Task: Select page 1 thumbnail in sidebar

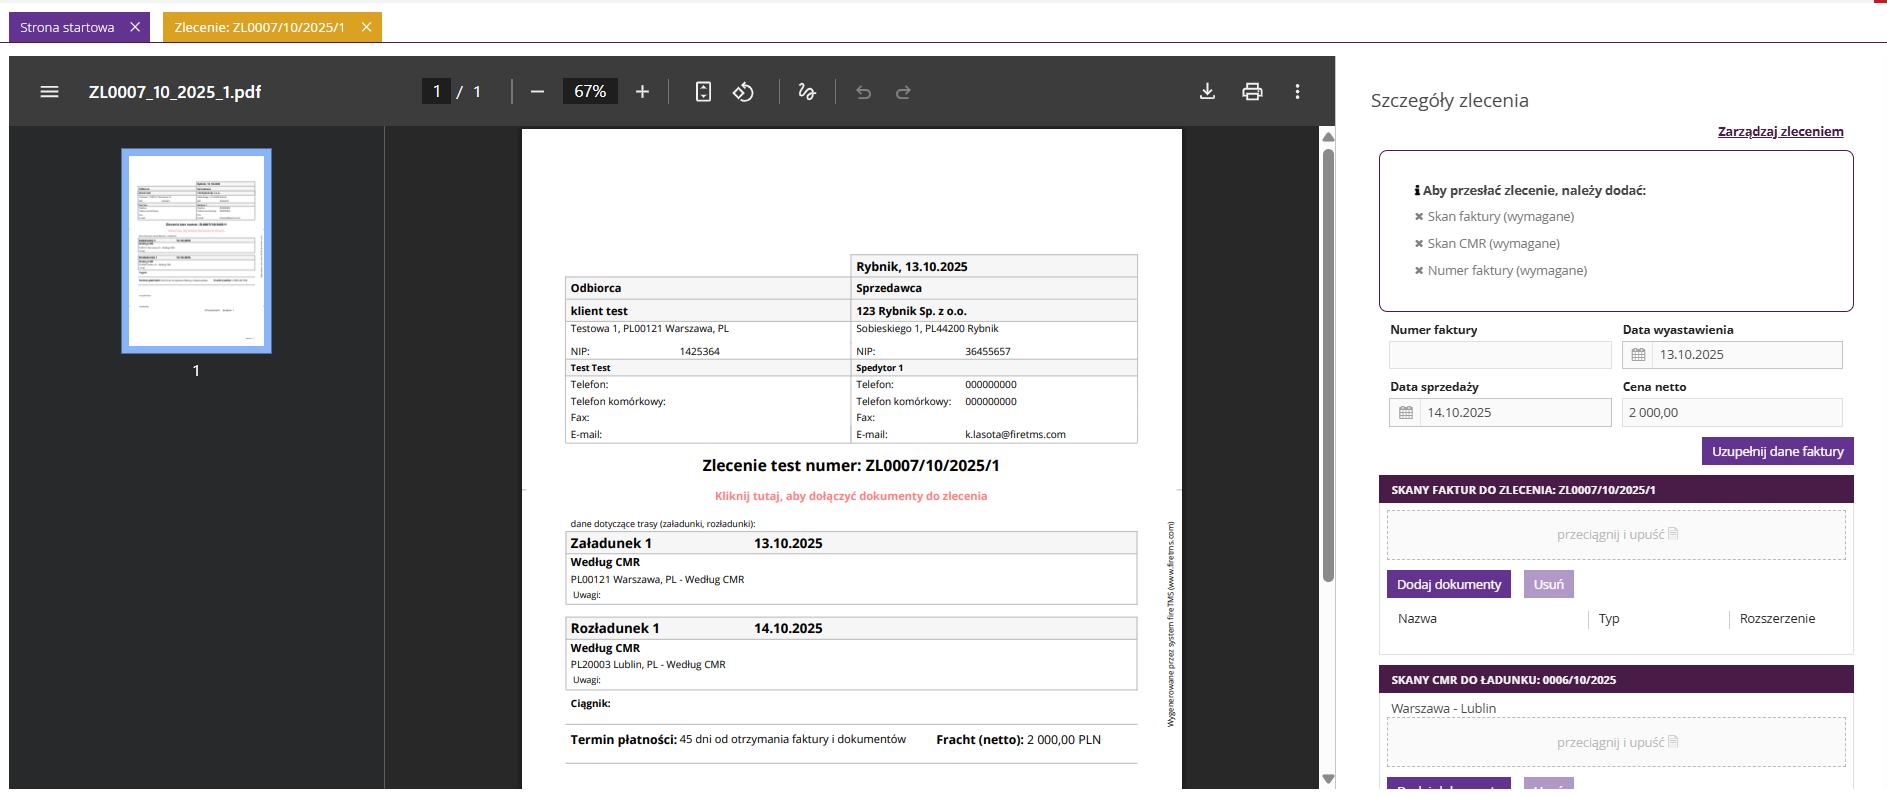Action: click(x=196, y=251)
